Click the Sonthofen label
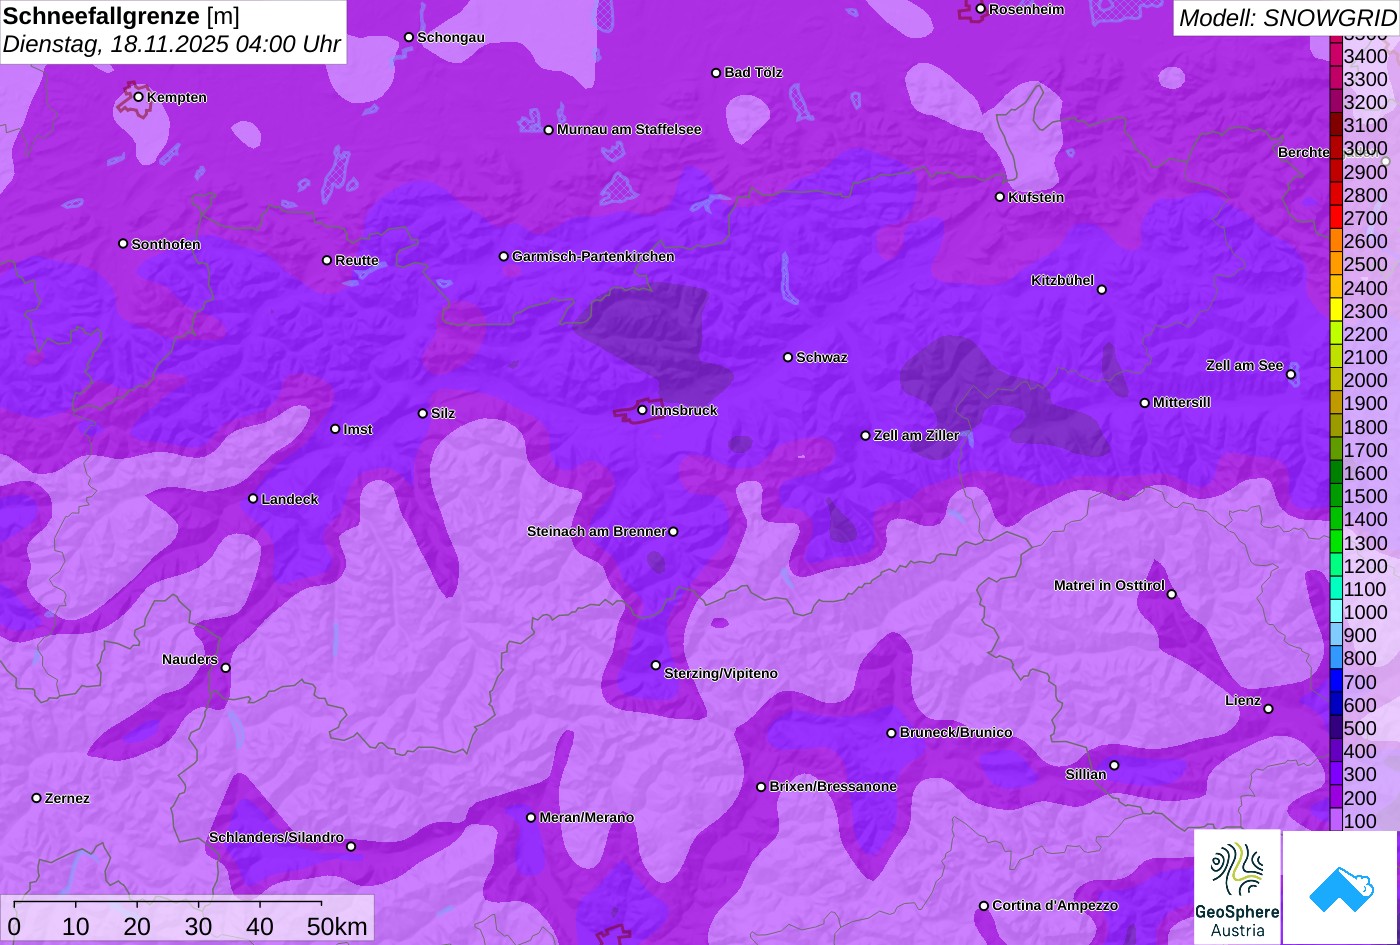The height and width of the screenshot is (945, 1400). pyautogui.click(x=166, y=244)
